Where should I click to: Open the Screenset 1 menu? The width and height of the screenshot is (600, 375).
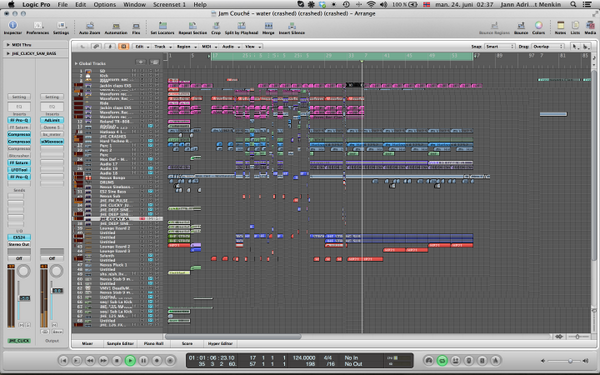point(169,5)
